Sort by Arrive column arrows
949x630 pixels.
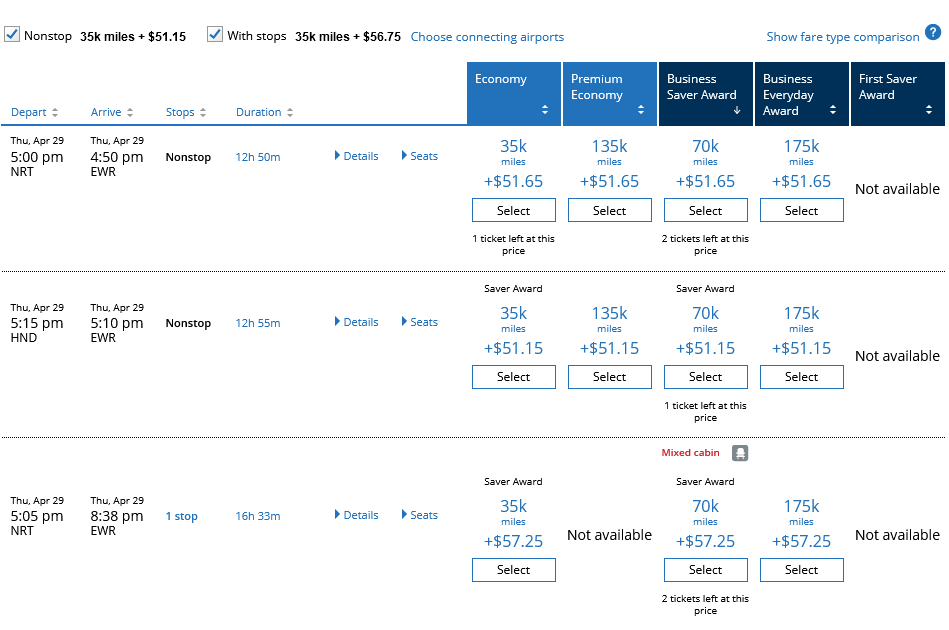tap(130, 113)
